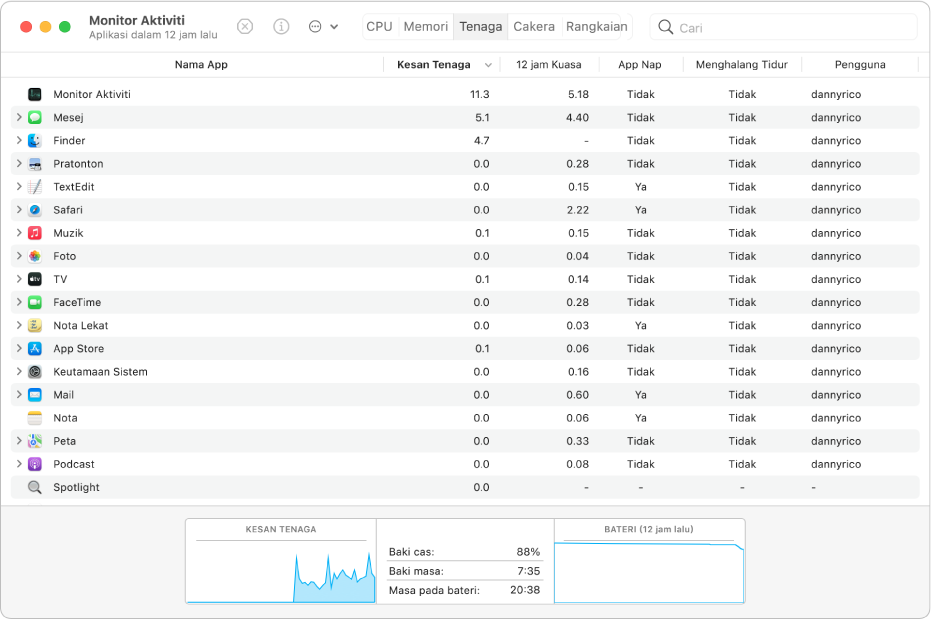Sort by Pengguna column header
This screenshot has height=620, width=931.
point(860,65)
